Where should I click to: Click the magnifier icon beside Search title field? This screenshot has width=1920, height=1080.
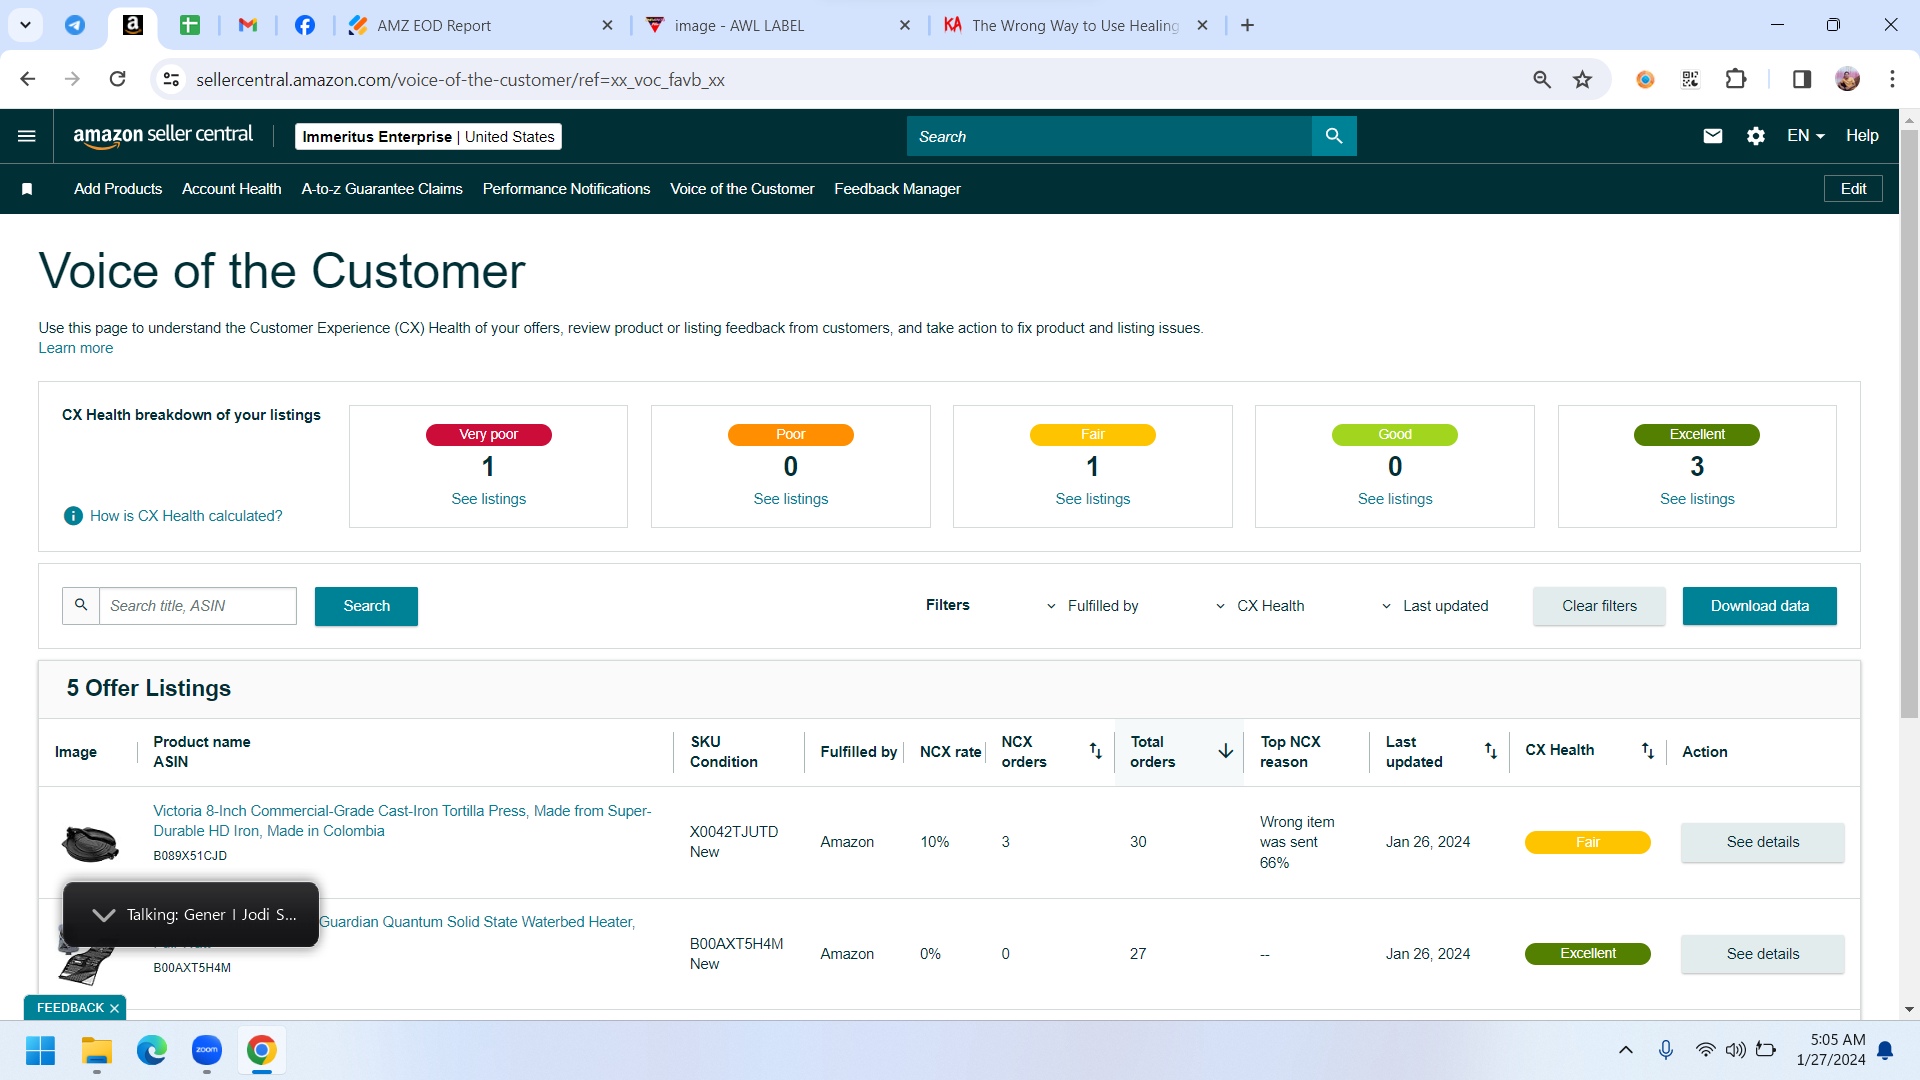[81, 606]
